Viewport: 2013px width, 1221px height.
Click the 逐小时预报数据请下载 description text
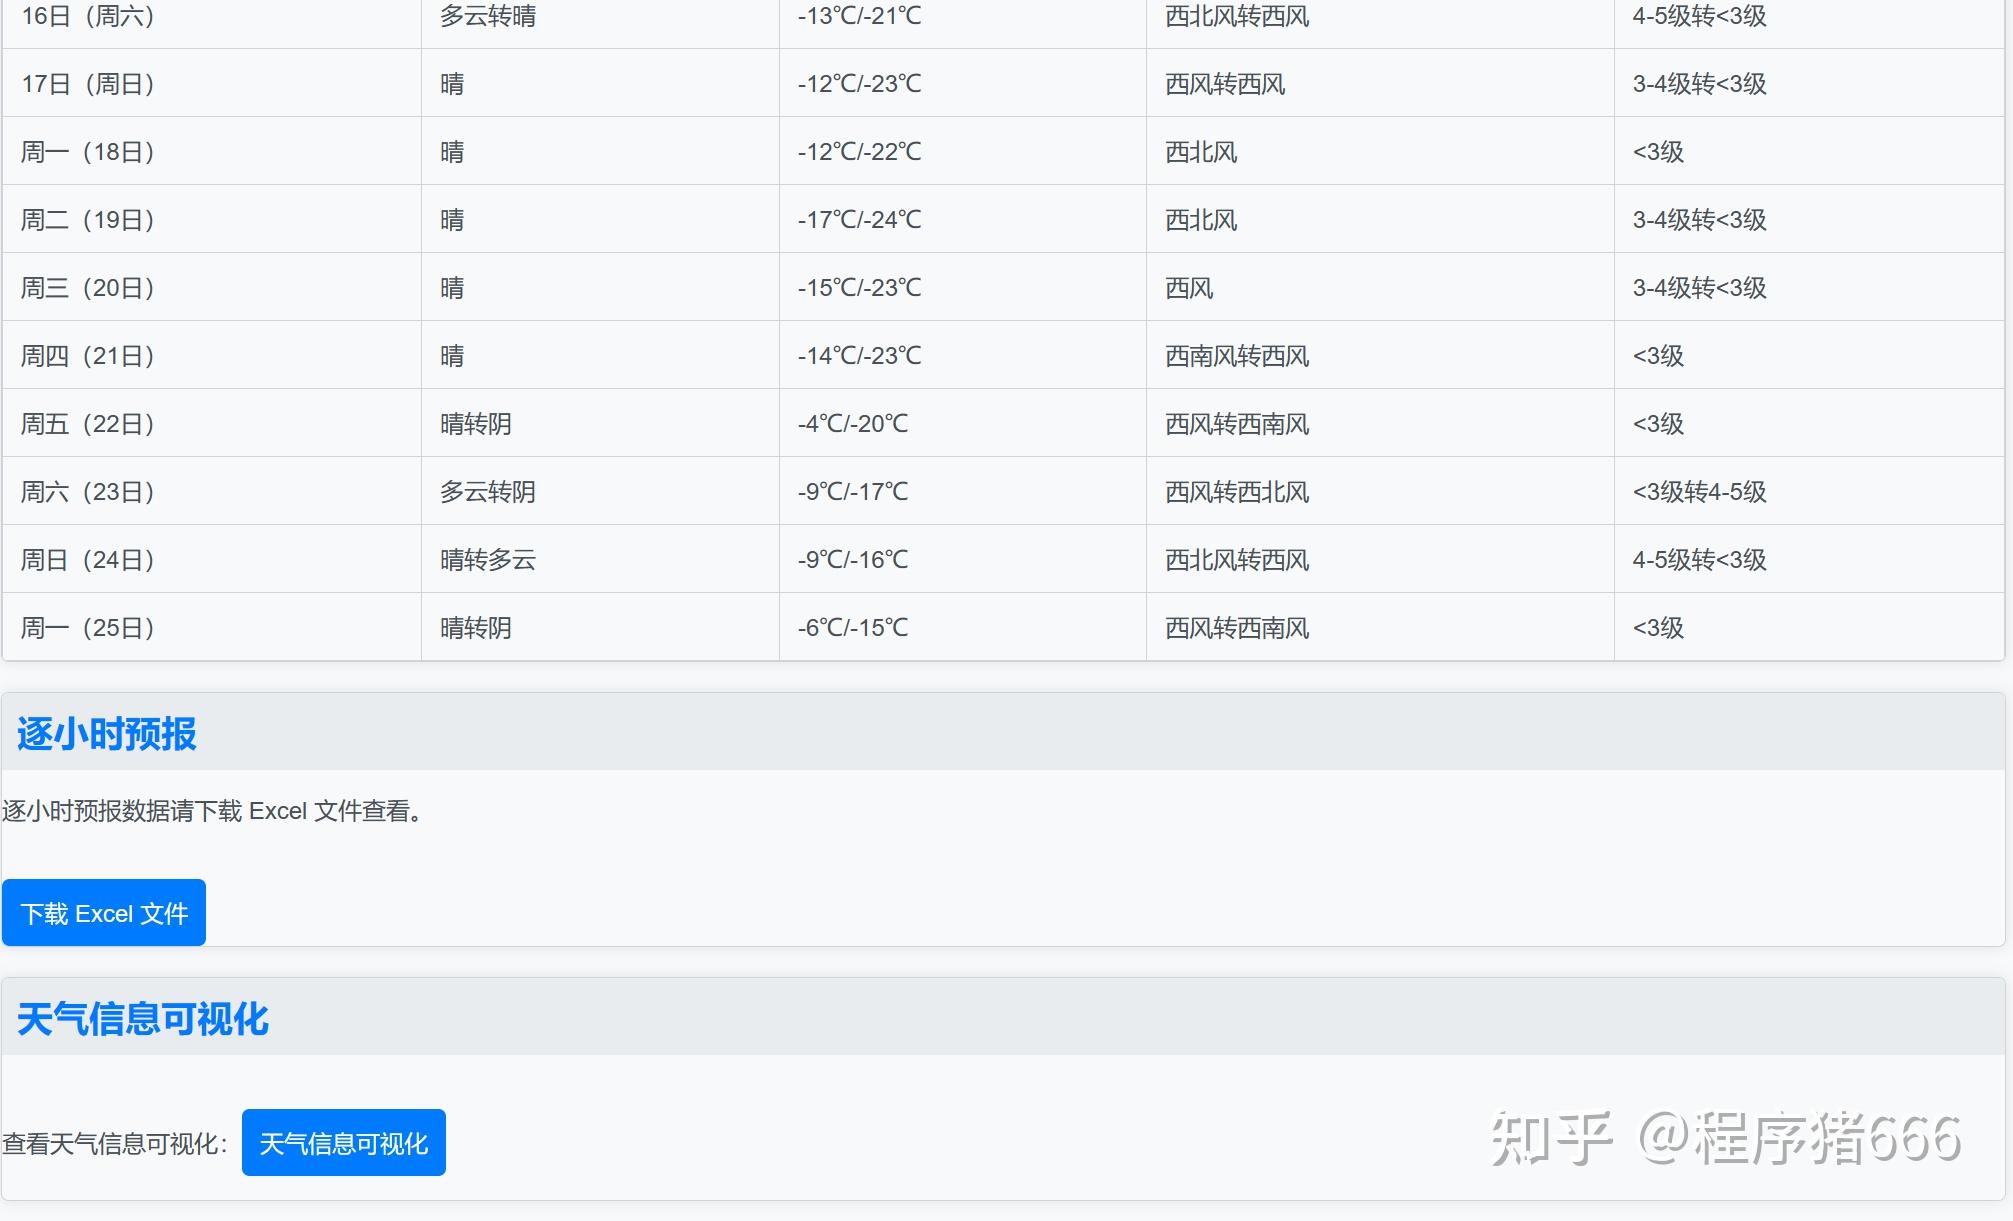[x=213, y=811]
